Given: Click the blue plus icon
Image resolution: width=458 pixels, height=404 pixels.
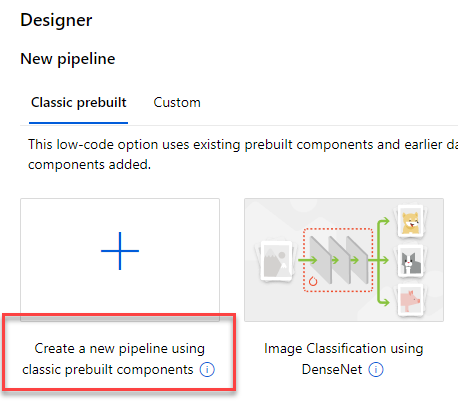Looking at the screenshot, I should click(120, 251).
